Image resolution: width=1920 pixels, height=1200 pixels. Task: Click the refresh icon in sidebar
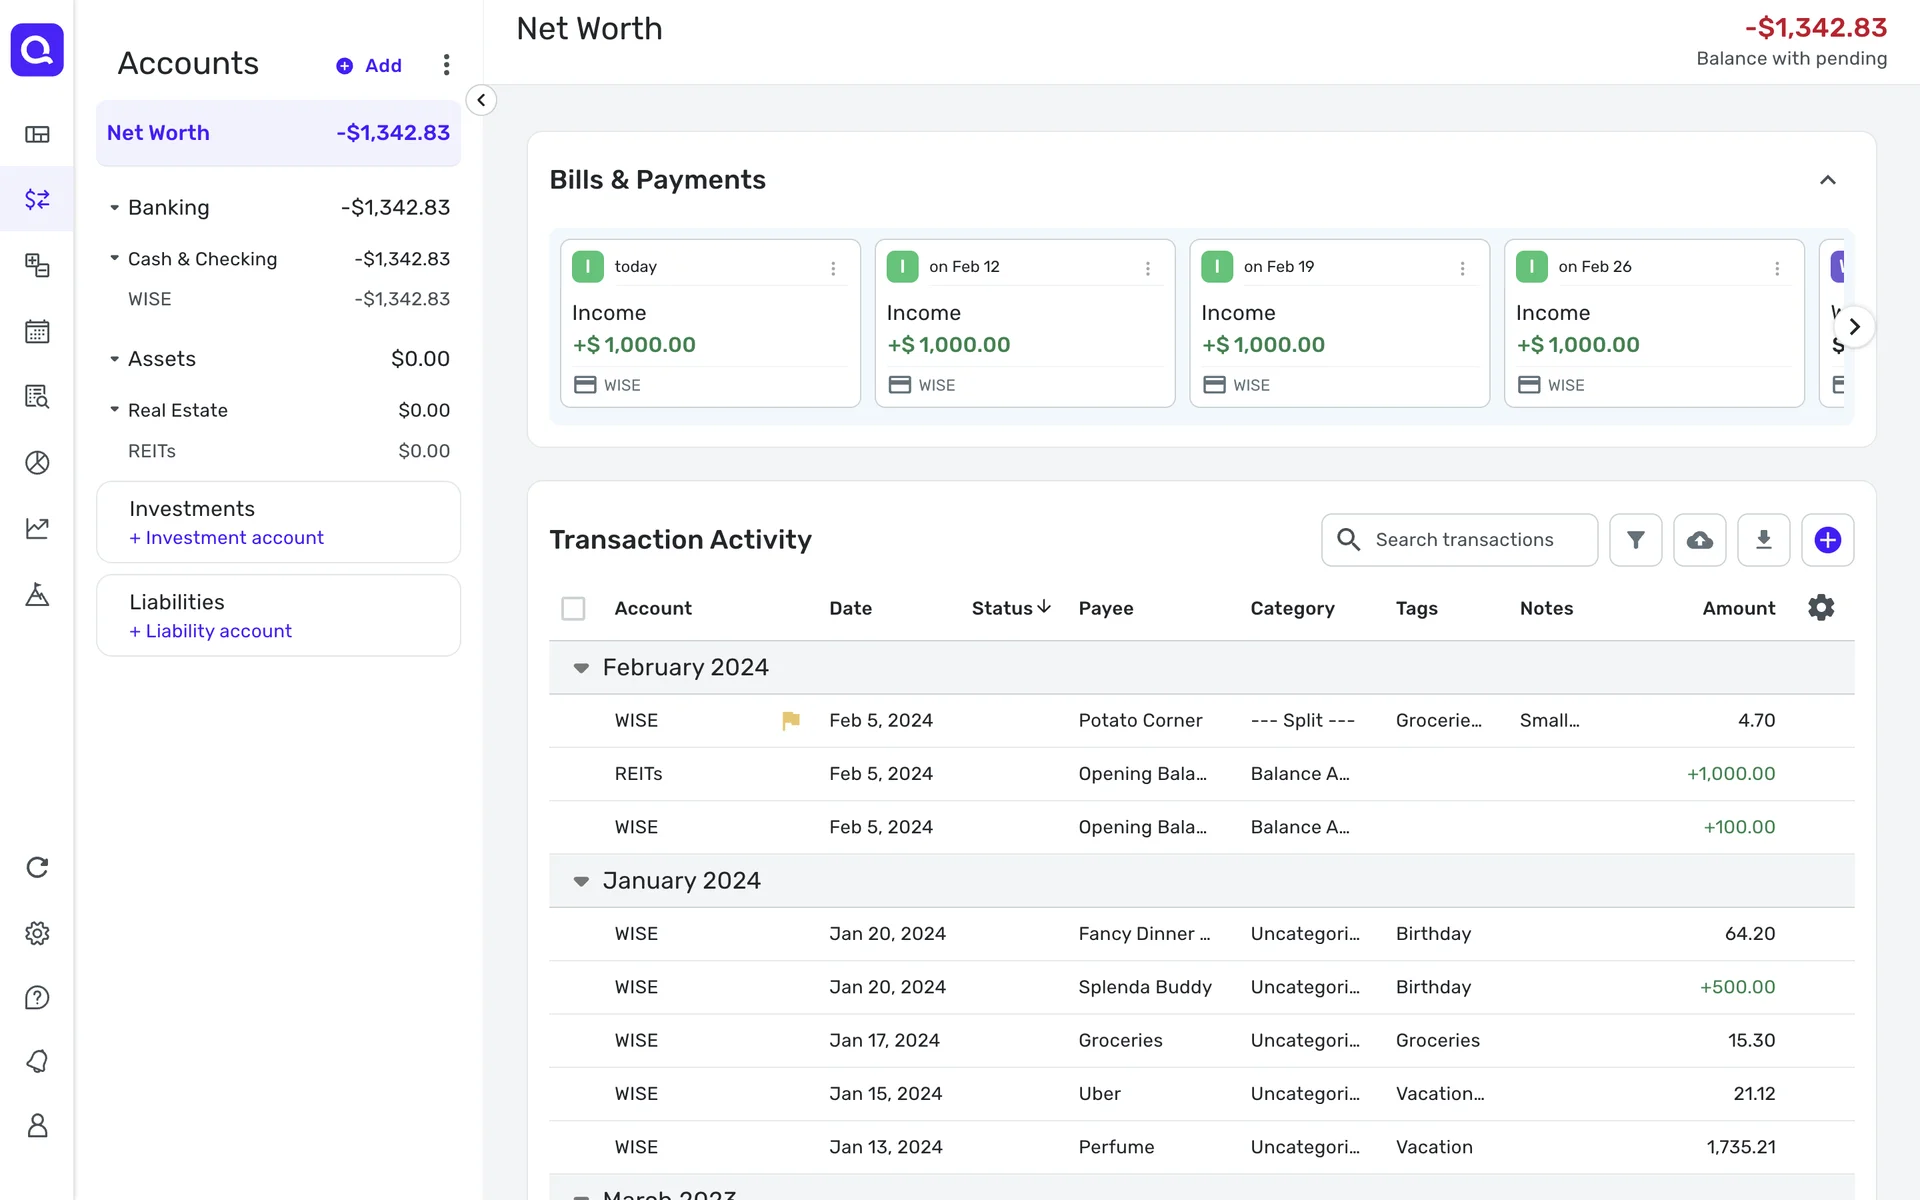[x=37, y=867]
